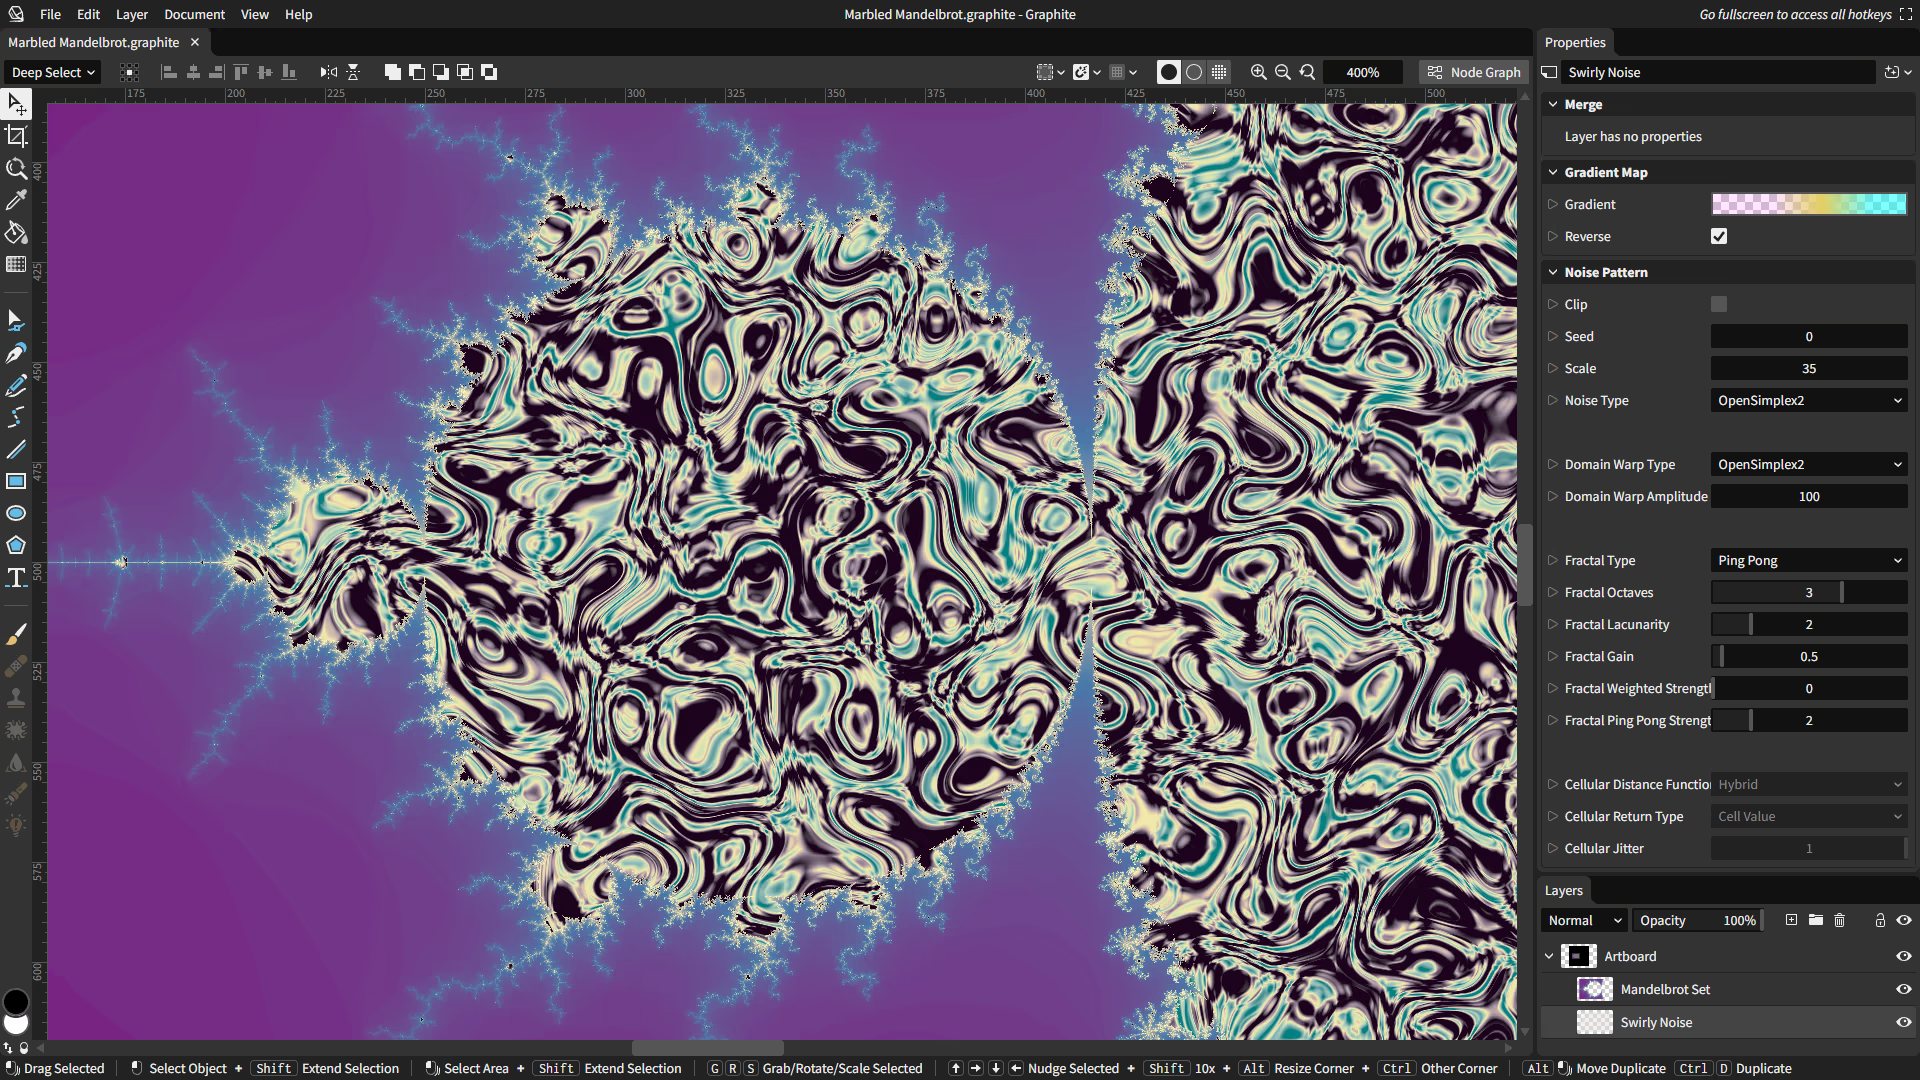Select the Brush tool

[16, 635]
